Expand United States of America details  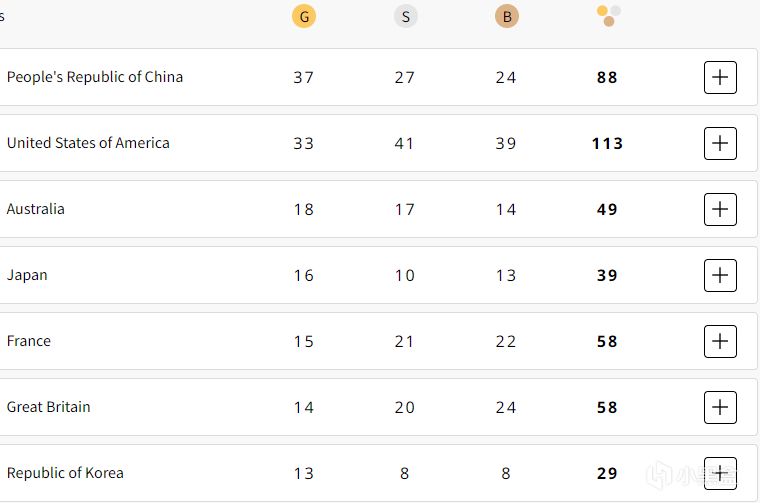point(720,143)
